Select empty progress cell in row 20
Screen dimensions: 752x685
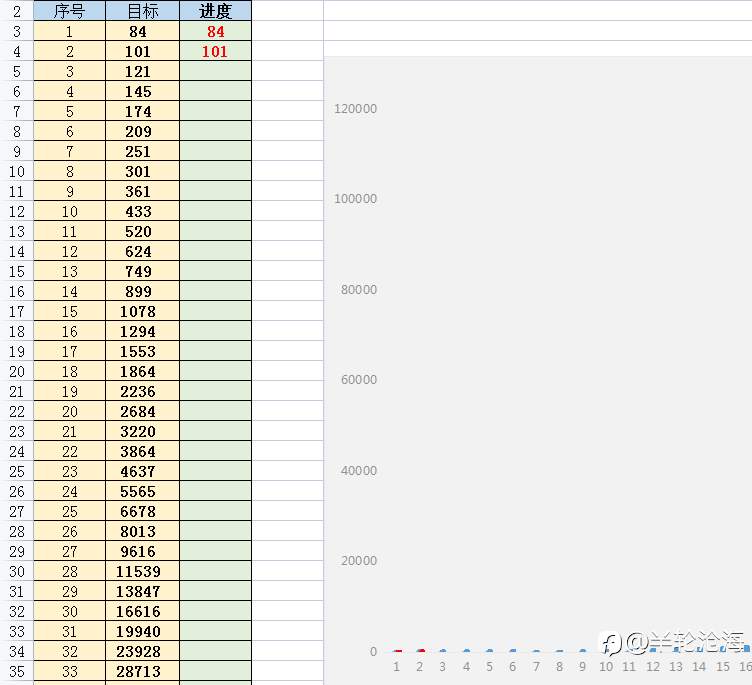(x=215, y=371)
